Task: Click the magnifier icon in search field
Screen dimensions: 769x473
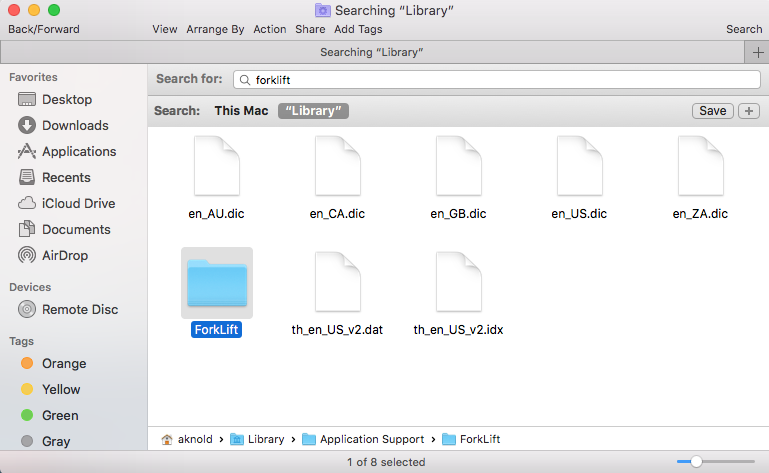Action: click(245, 80)
